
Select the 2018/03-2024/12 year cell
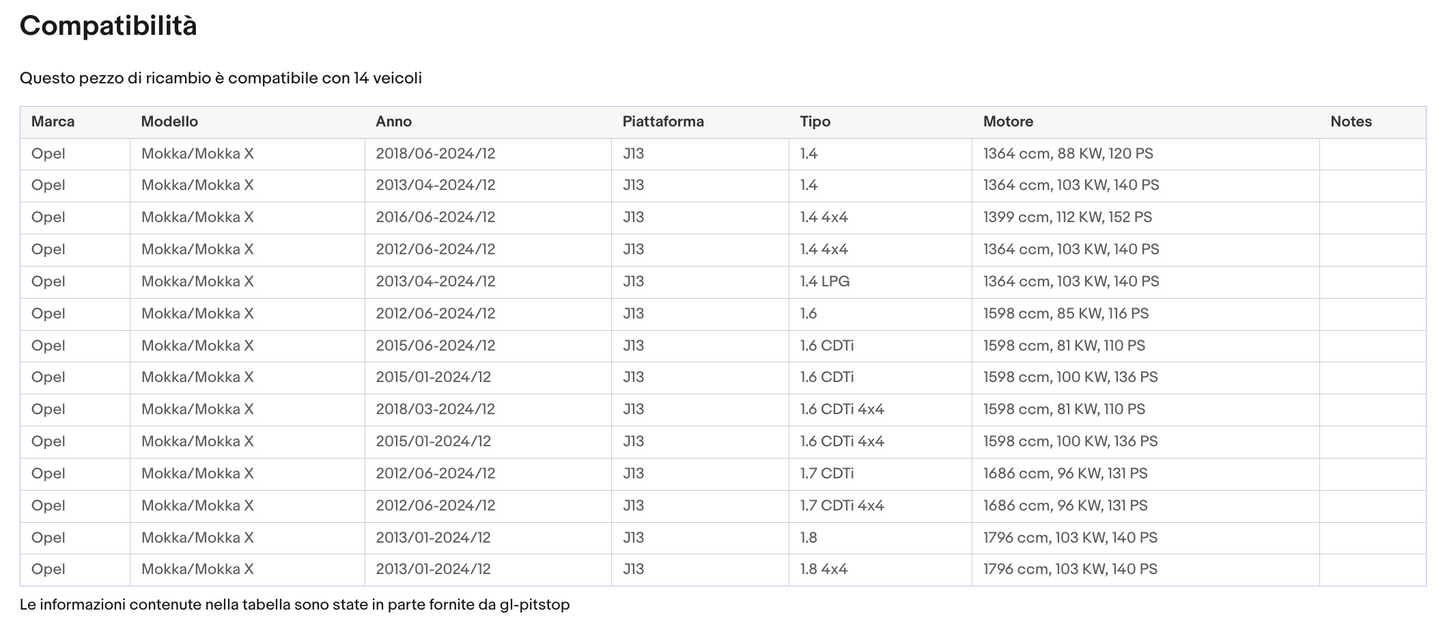(435, 410)
